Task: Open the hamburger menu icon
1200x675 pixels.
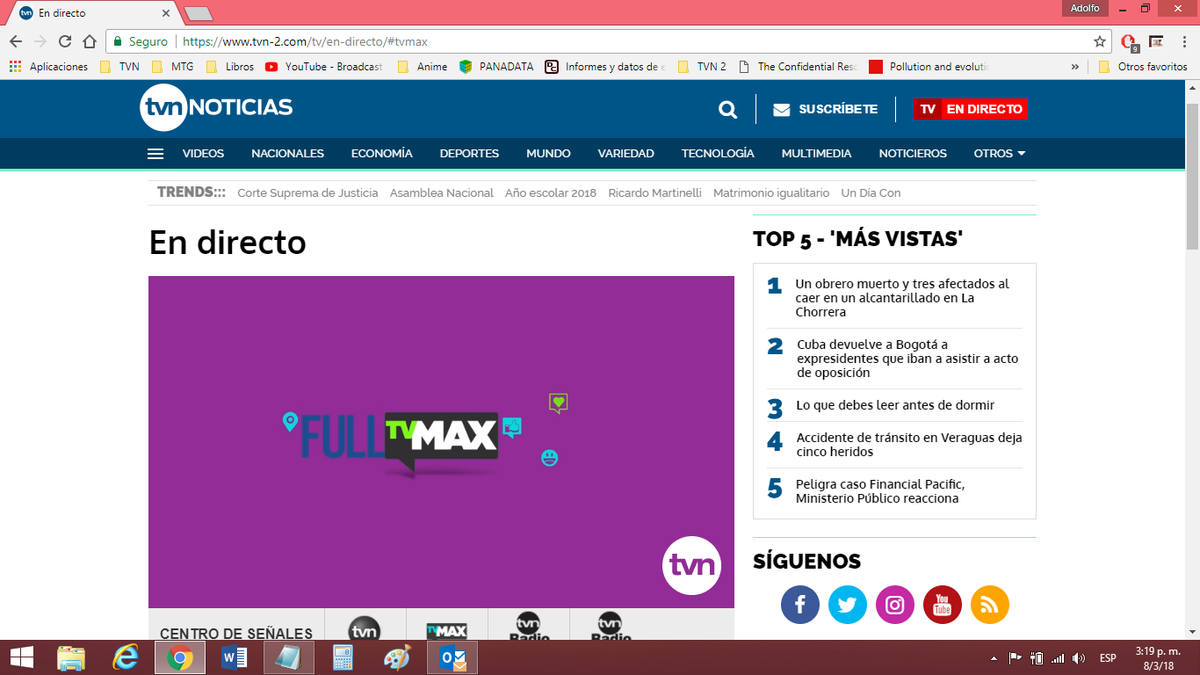Action: pyautogui.click(x=155, y=154)
